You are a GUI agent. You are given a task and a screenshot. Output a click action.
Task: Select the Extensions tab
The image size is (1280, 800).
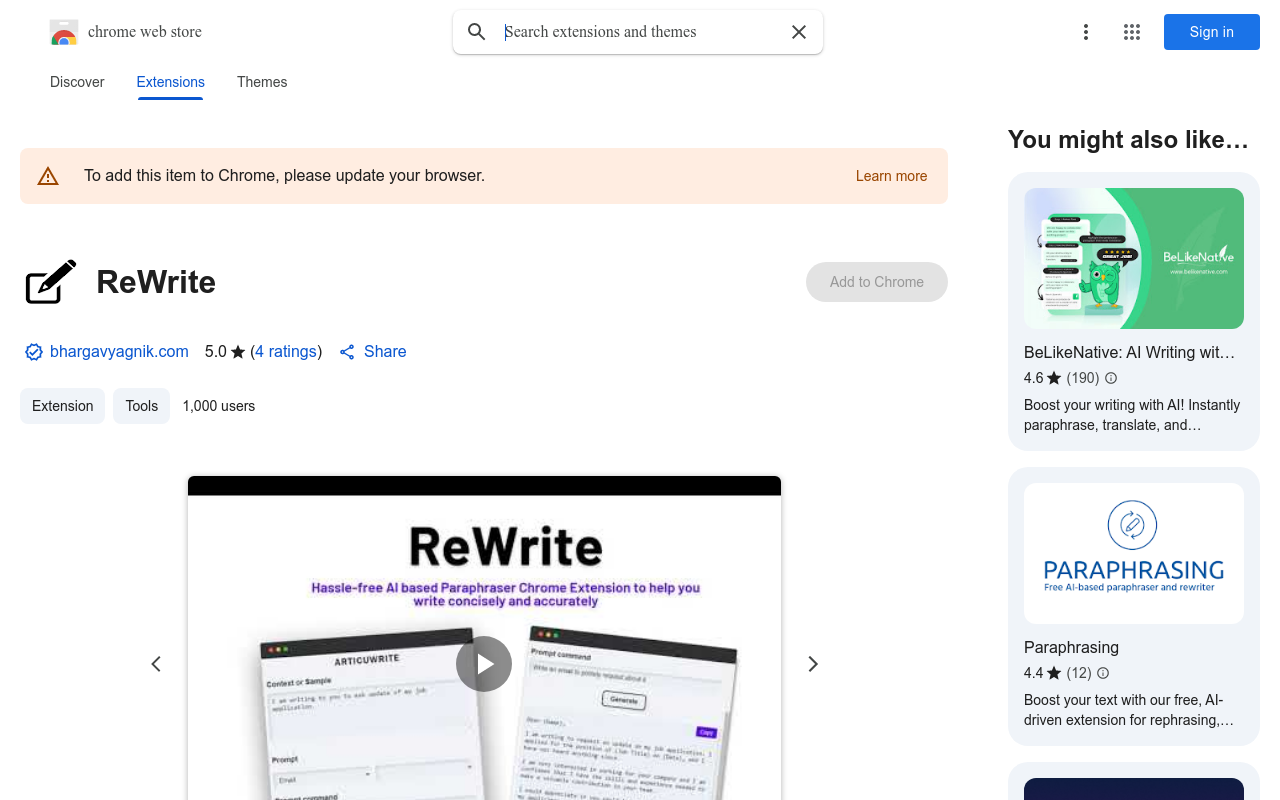point(171,82)
